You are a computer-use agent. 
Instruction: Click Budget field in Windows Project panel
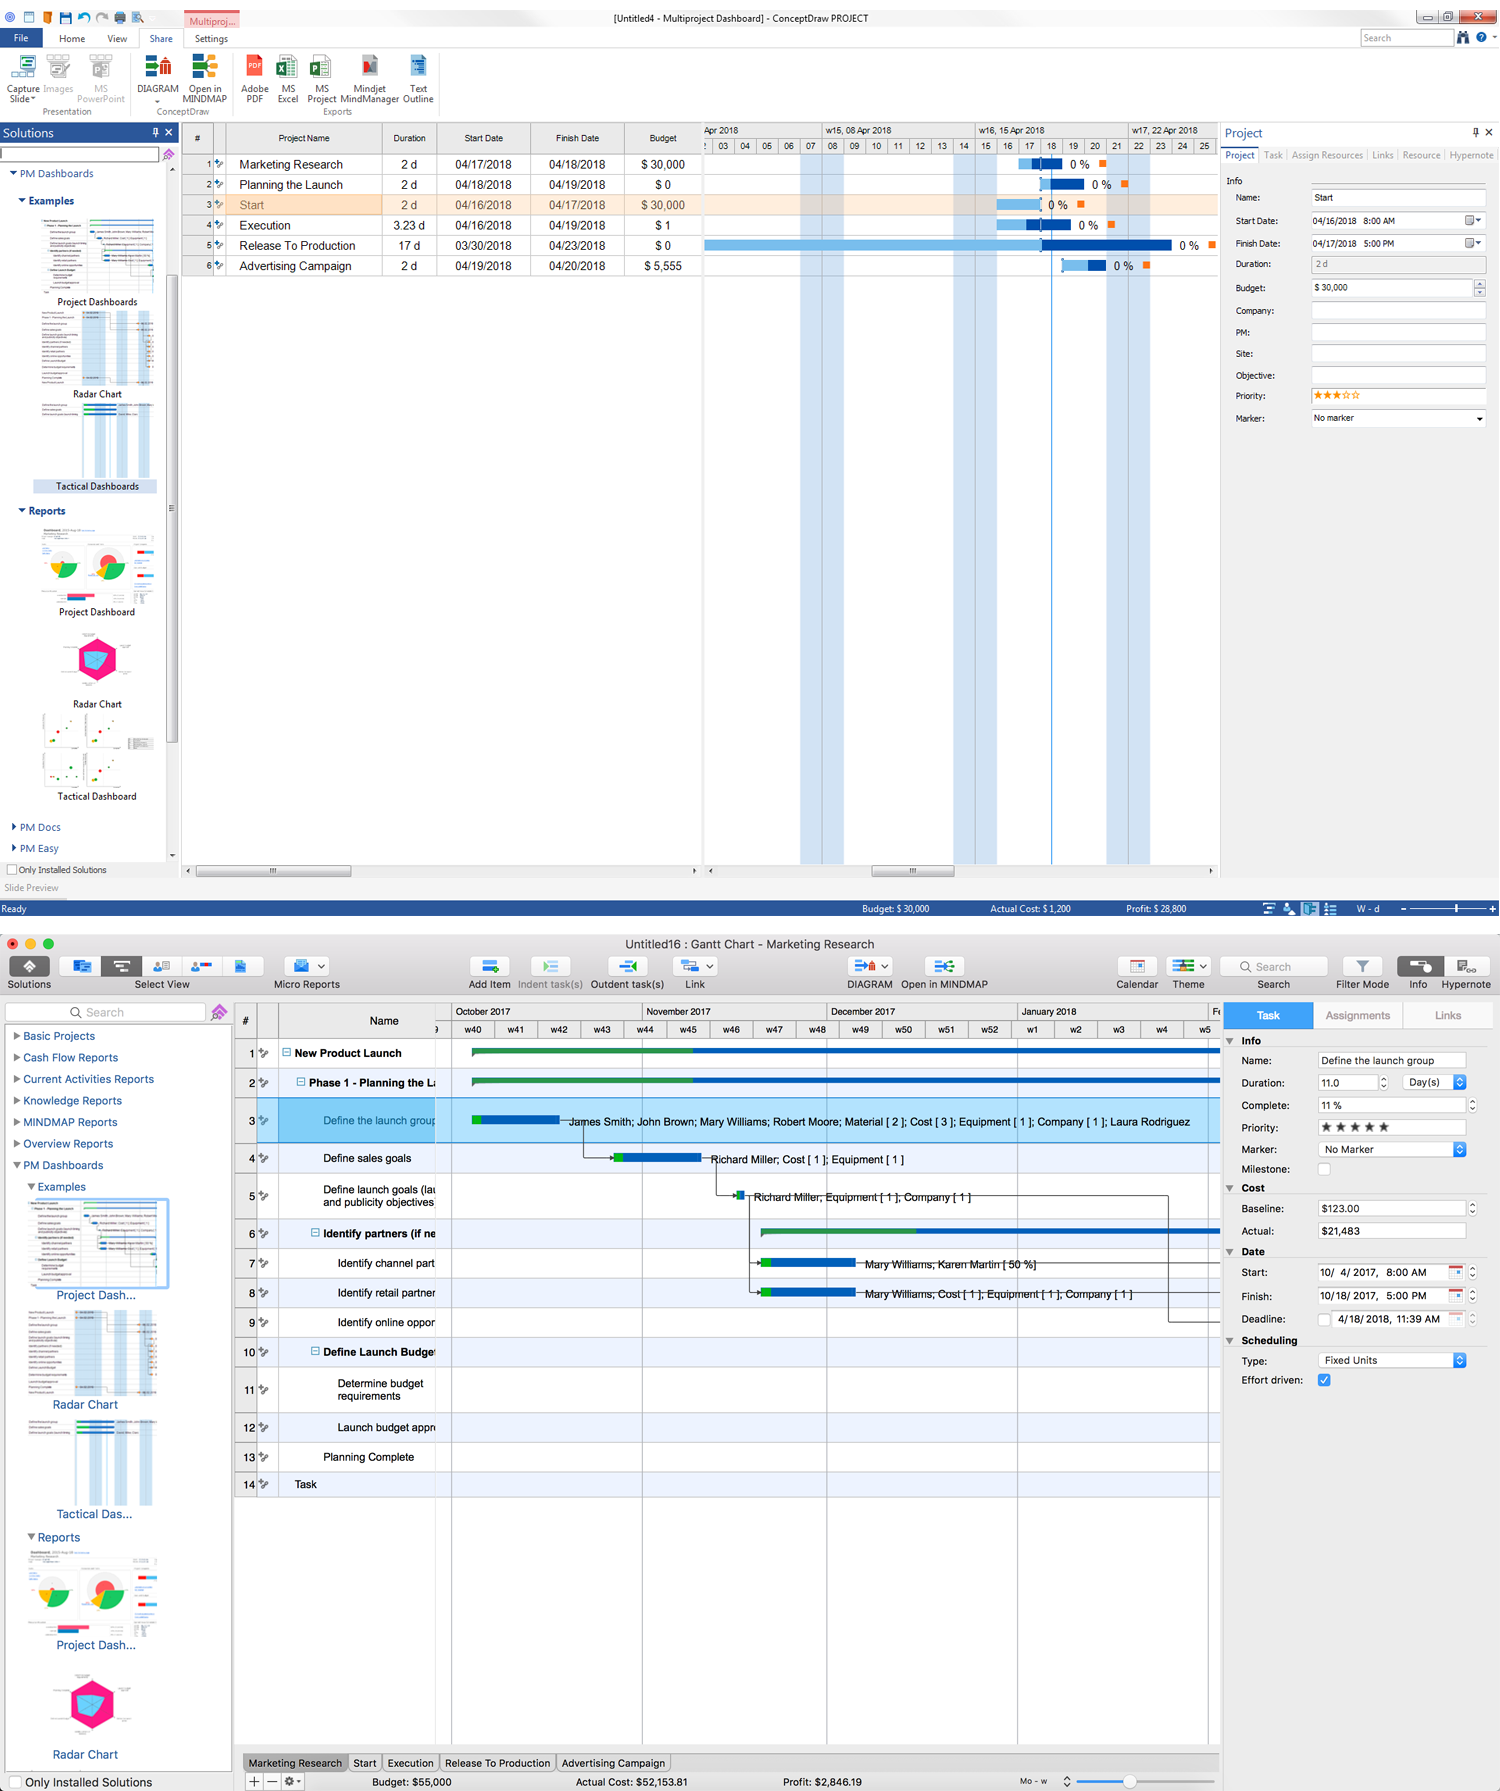pos(1392,288)
